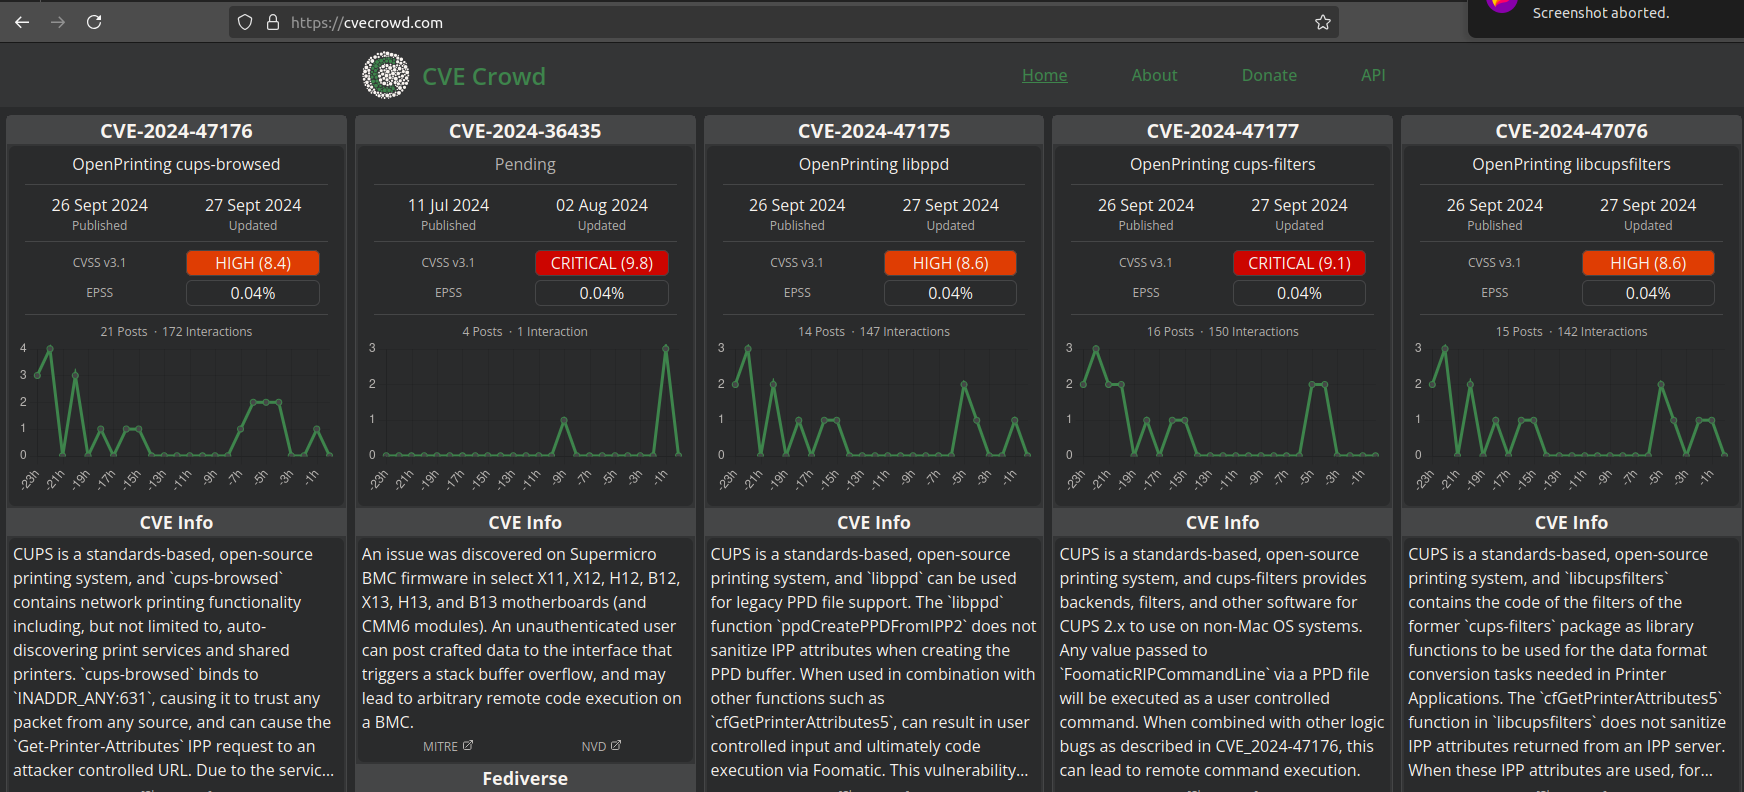Open the MITRE external link icon
Viewport: 1744px width, 792px height.
point(468,746)
